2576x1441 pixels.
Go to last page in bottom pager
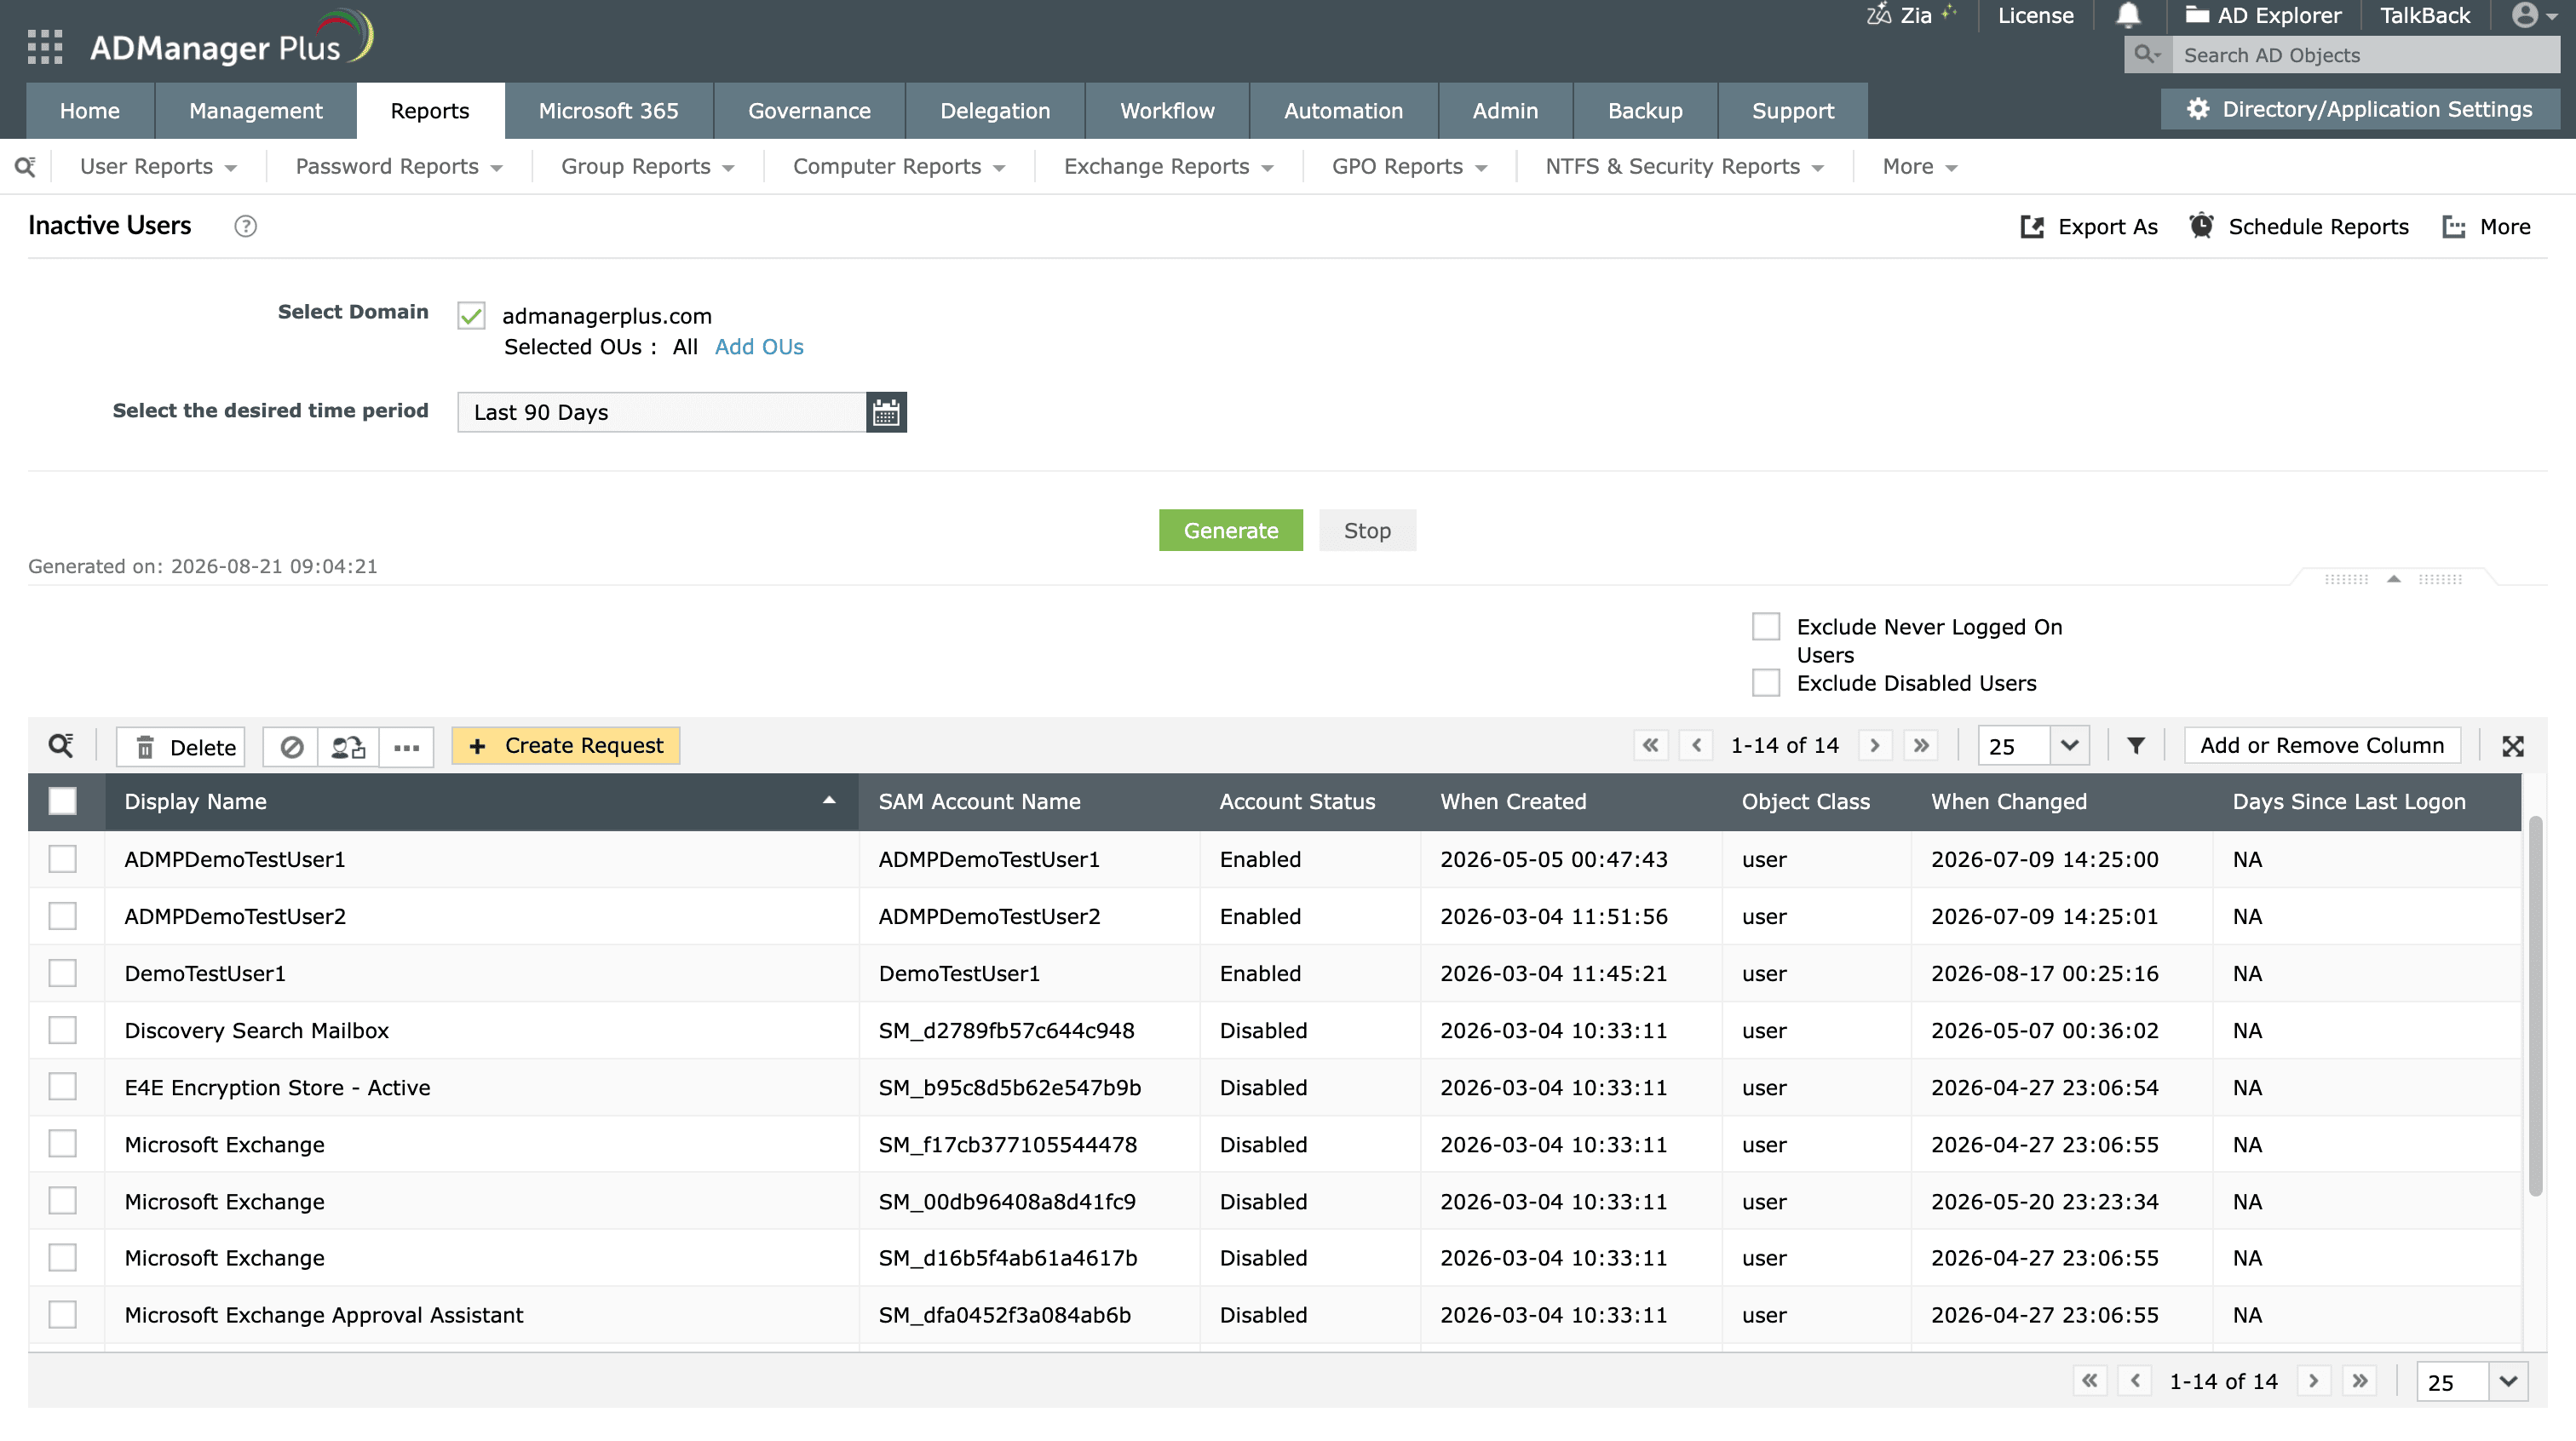coord(2360,1381)
